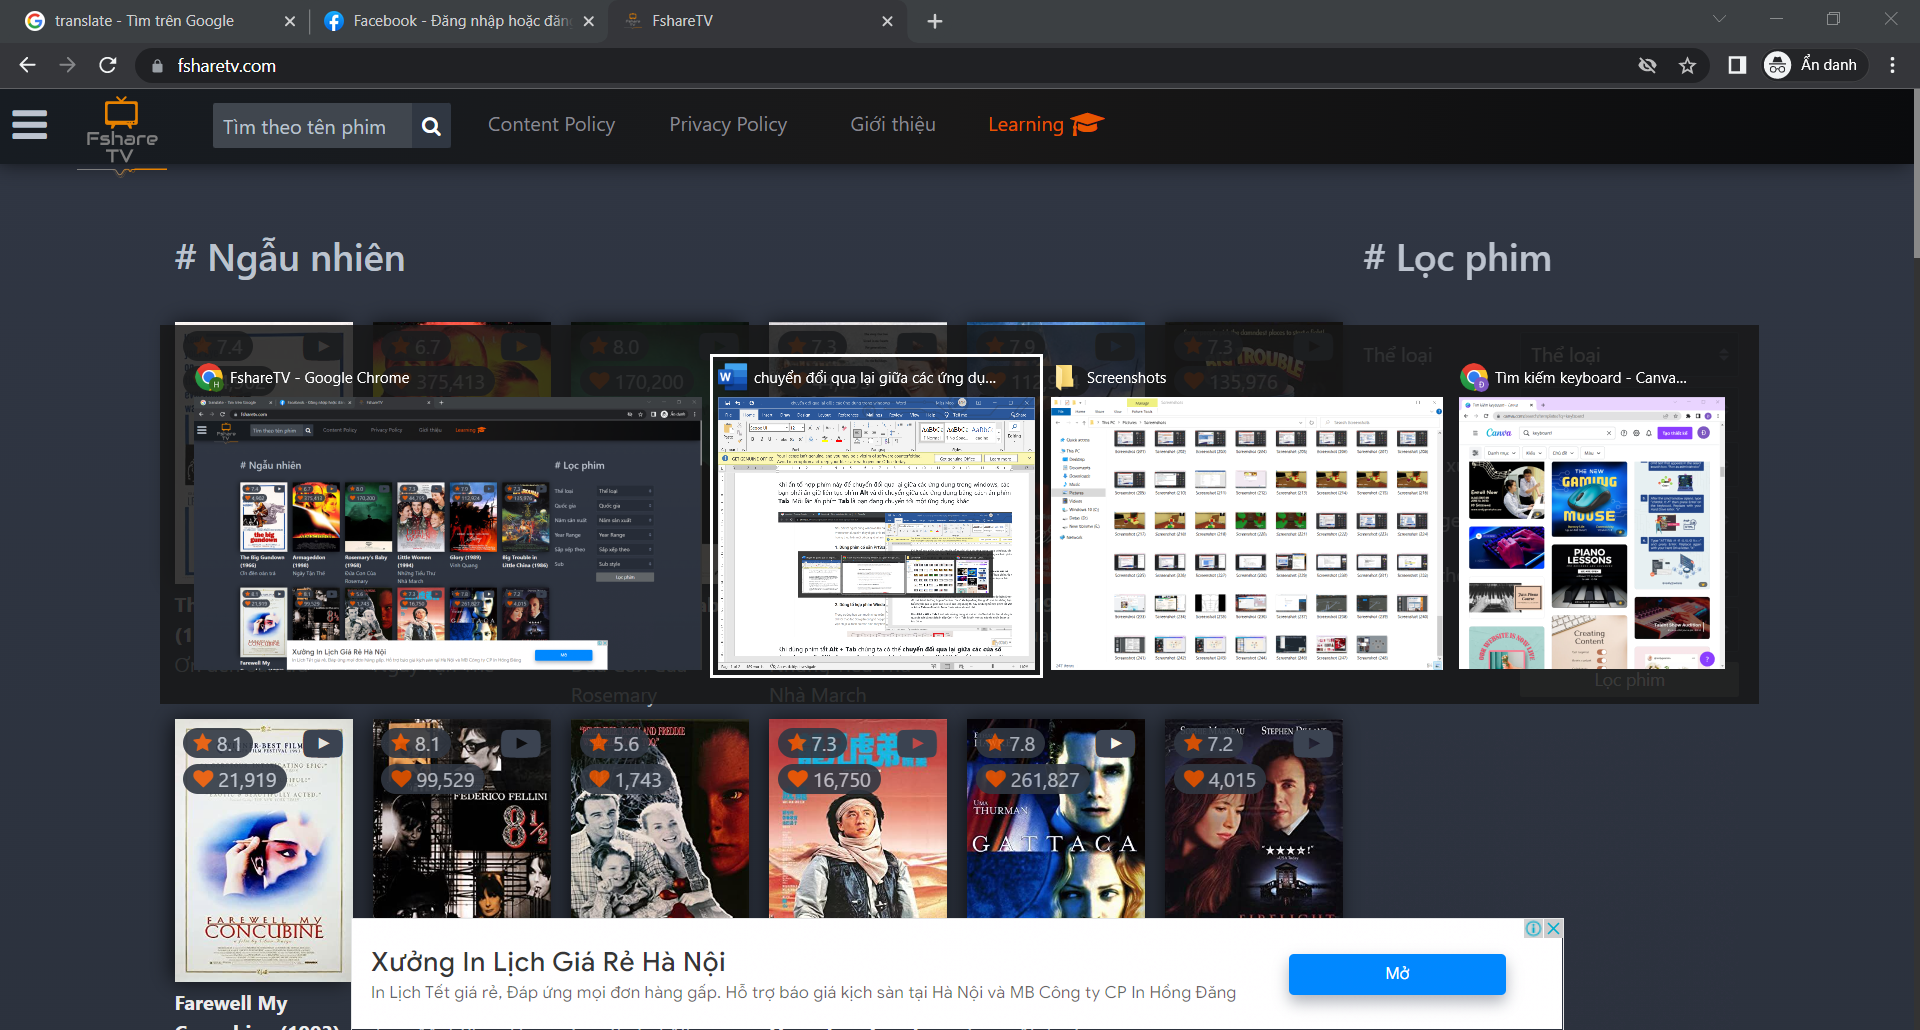This screenshot has width=1920, height=1030.
Task: Reload the current page
Action: (x=108, y=65)
